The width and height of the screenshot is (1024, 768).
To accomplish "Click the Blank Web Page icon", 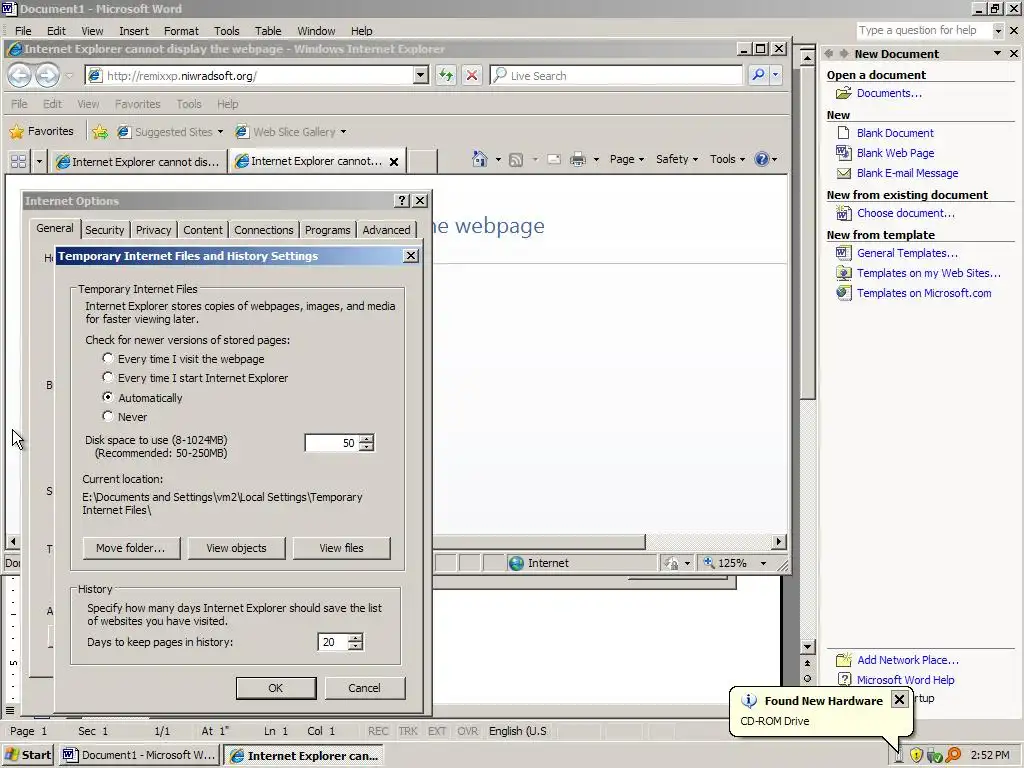I will (x=844, y=153).
